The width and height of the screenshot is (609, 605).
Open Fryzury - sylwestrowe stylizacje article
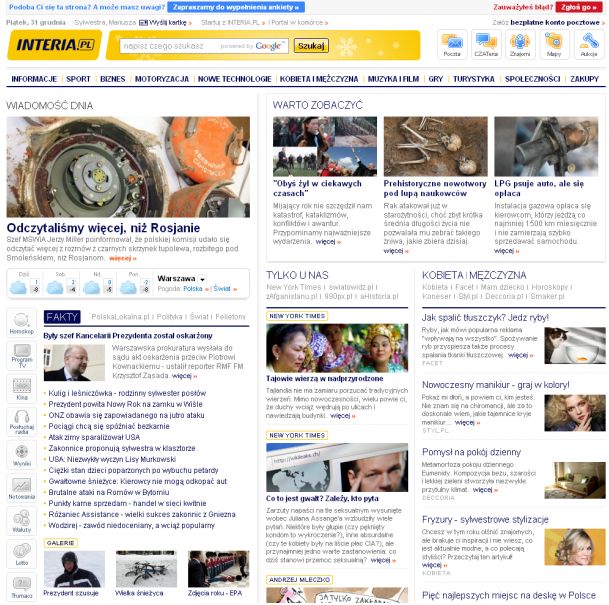pyautogui.click(x=485, y=520)
